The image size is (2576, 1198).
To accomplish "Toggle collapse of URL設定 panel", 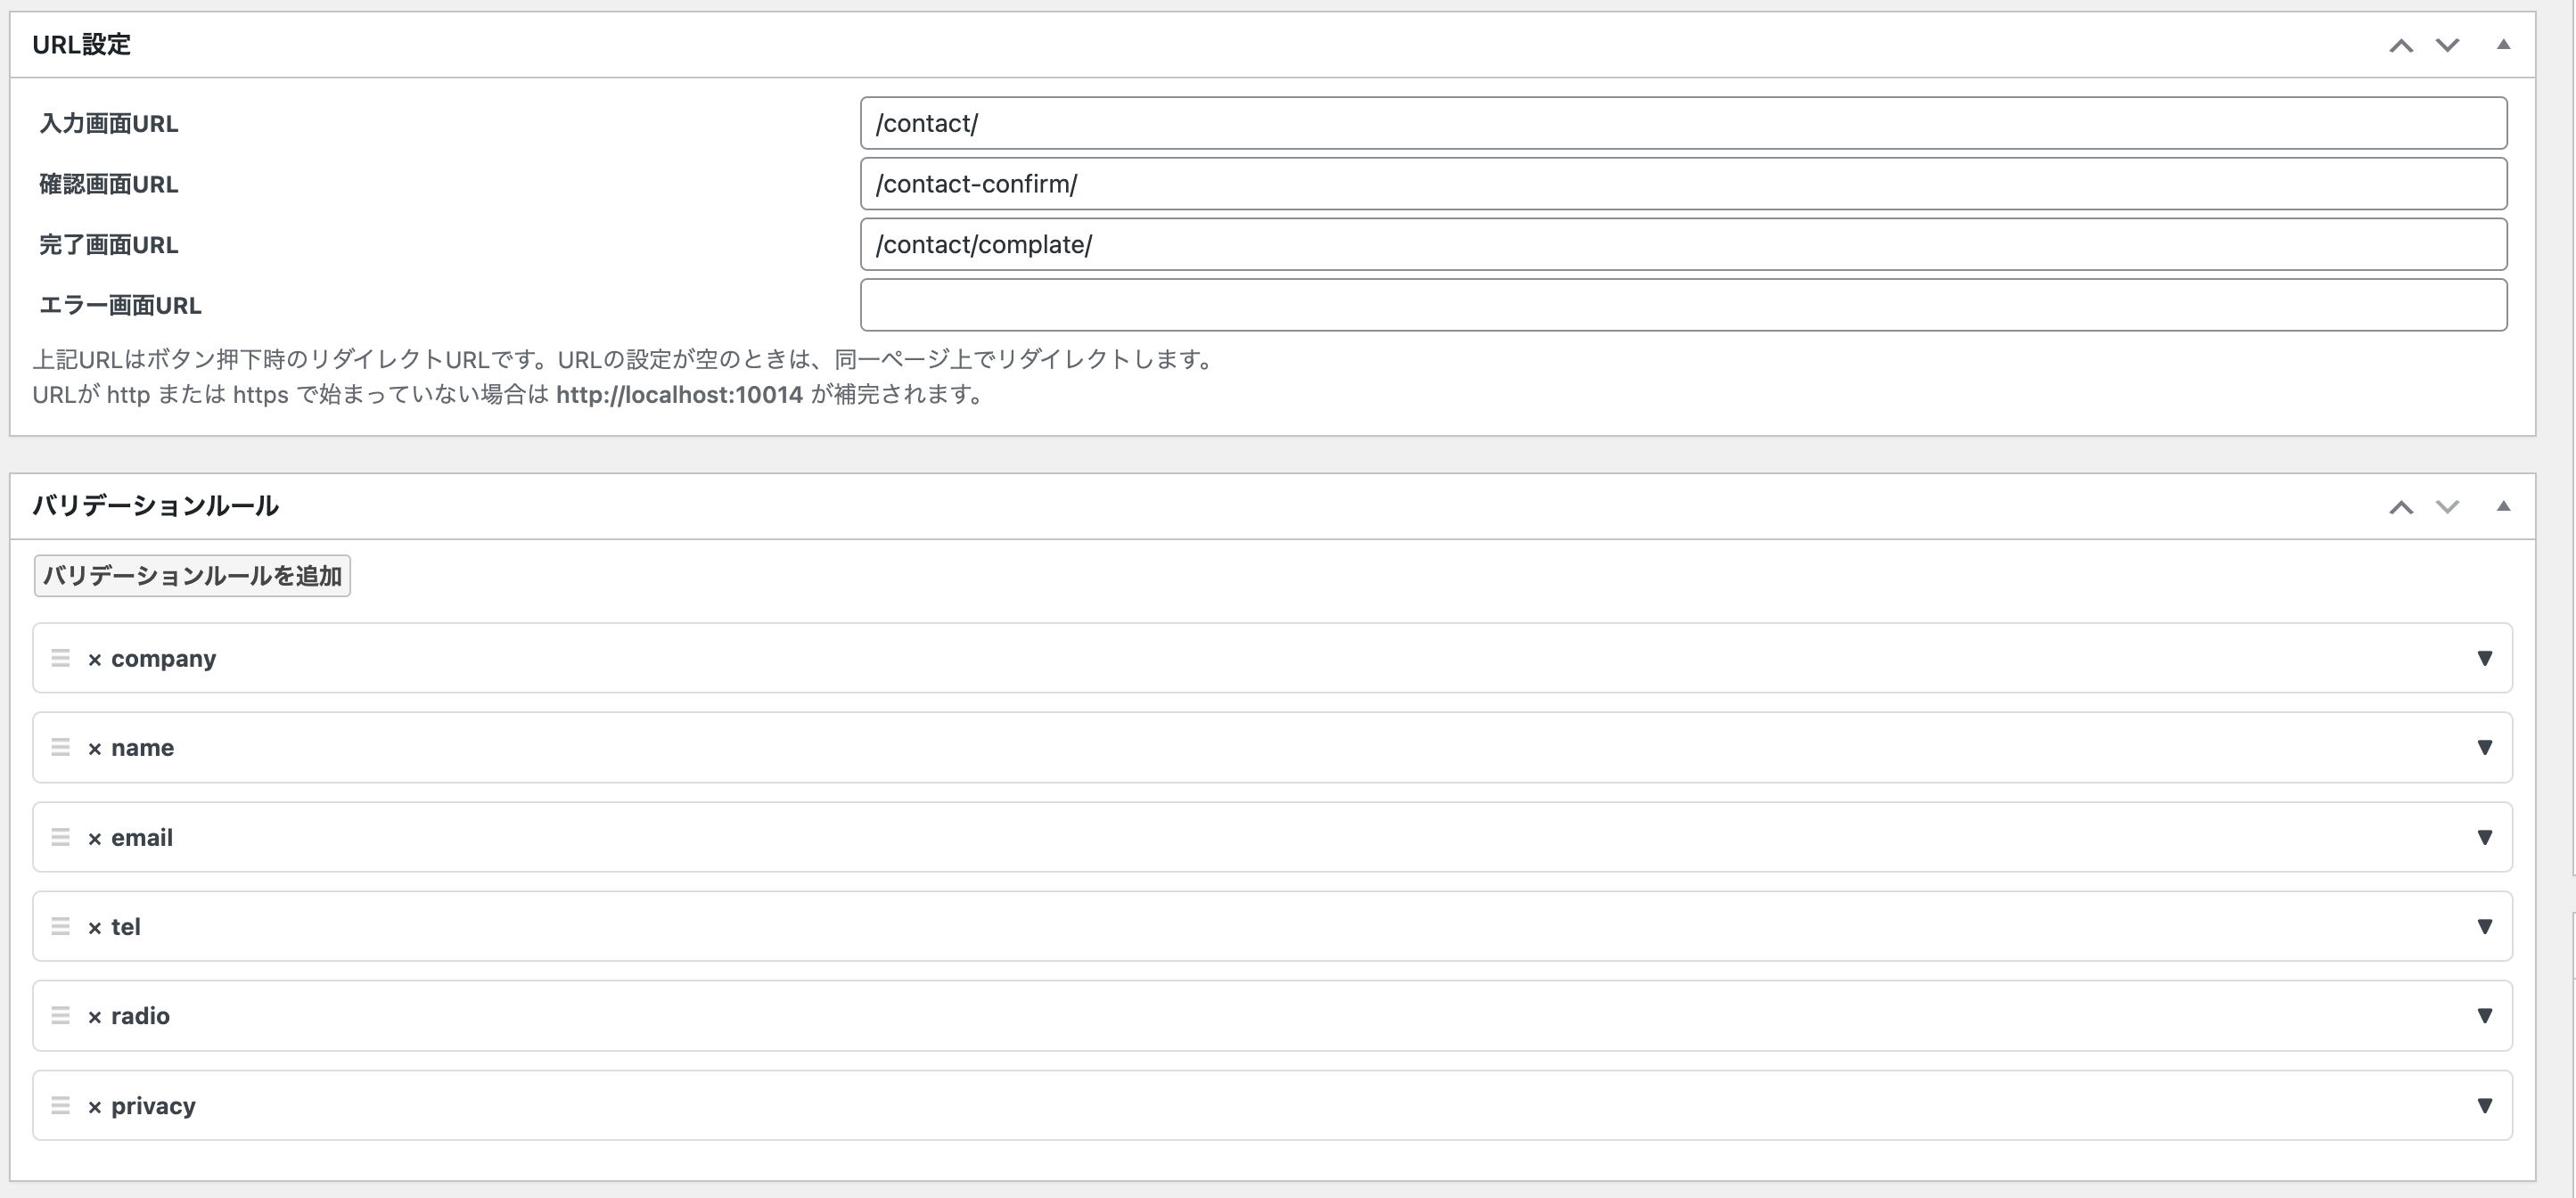I will click(x=2503, y=44).
